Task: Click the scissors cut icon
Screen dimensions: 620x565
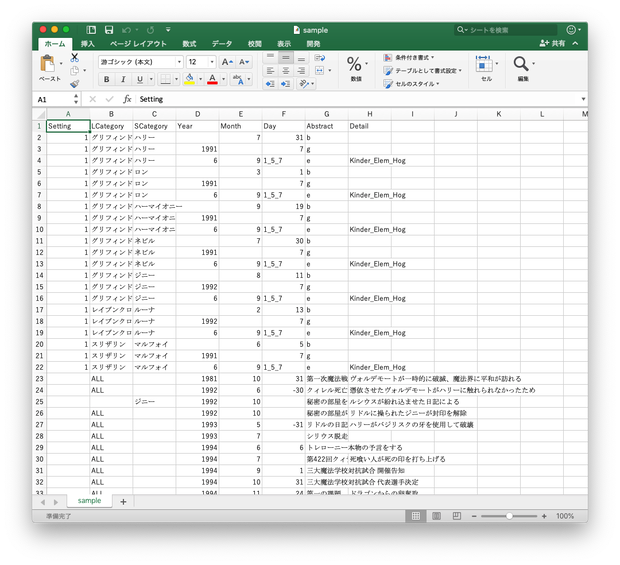Action: 74,58
